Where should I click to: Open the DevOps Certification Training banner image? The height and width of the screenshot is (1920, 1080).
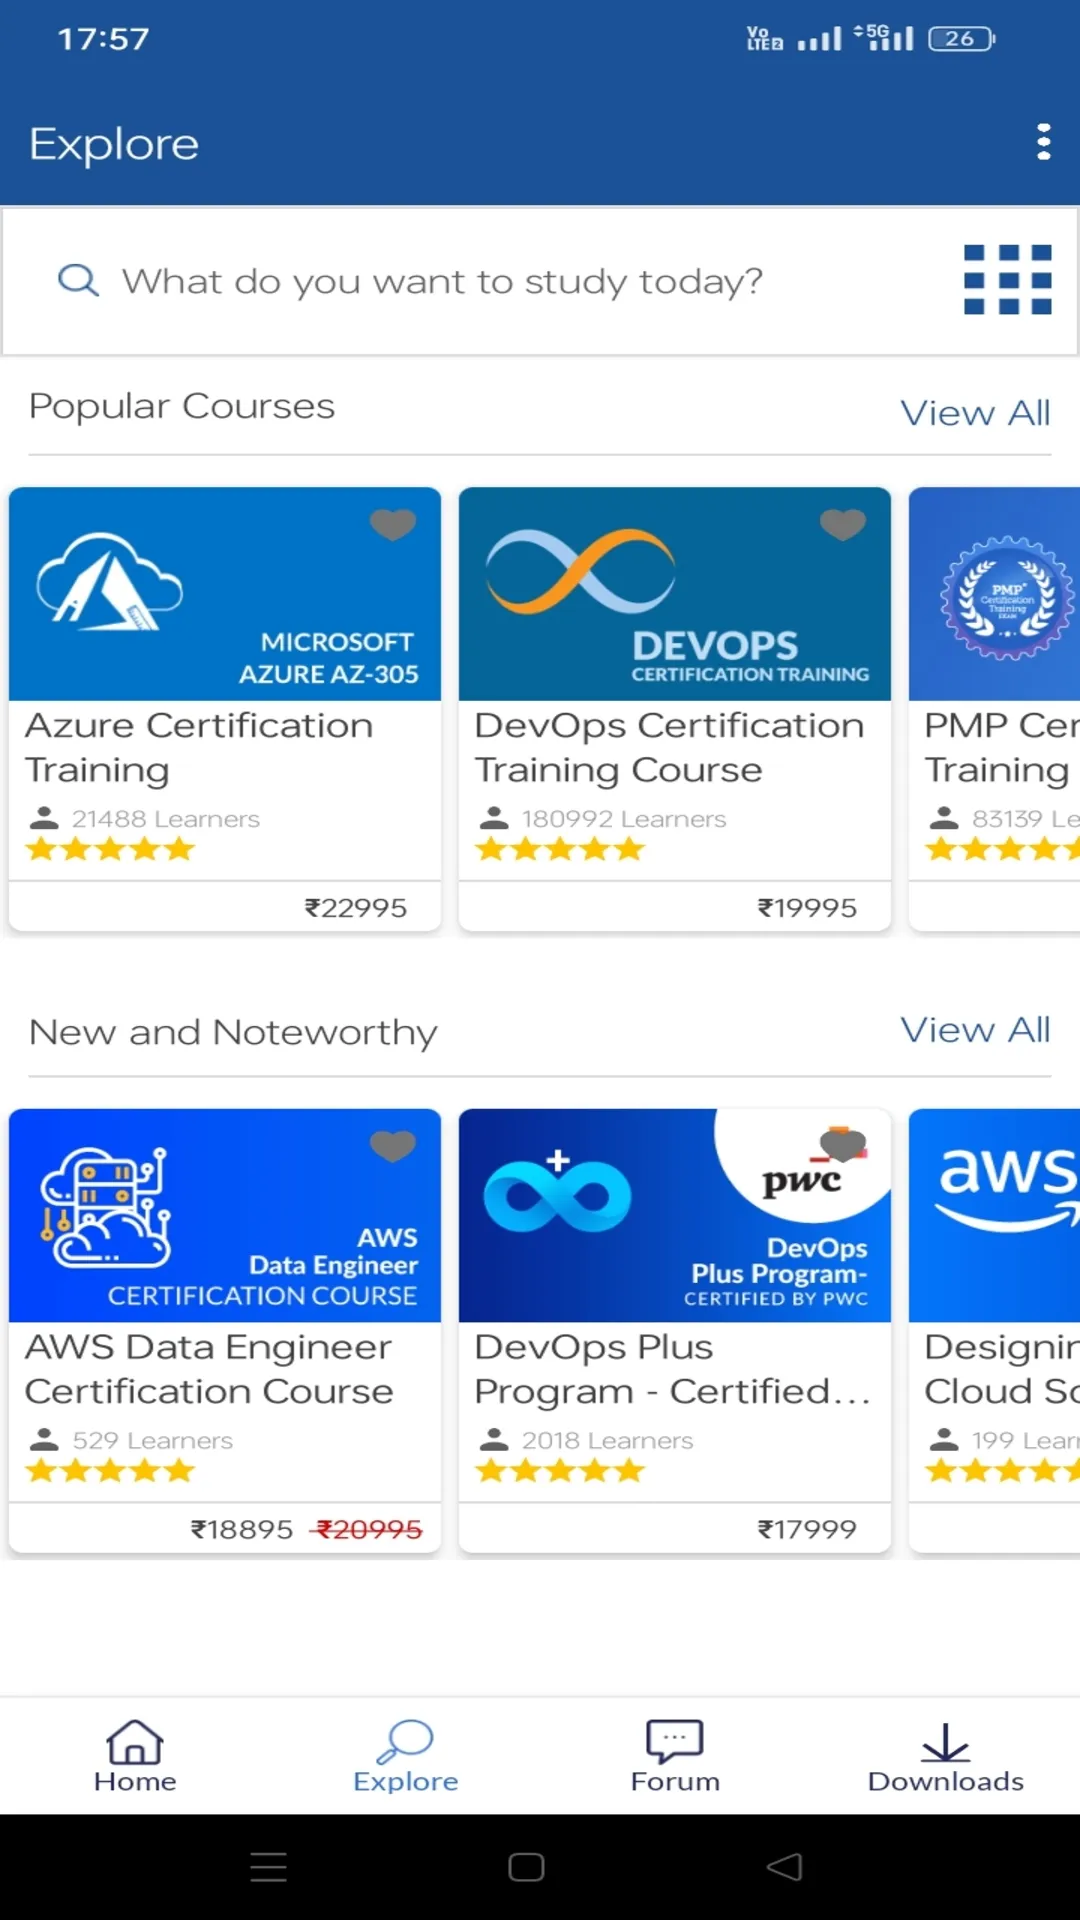pyautogui.click(x=675, y=594)
